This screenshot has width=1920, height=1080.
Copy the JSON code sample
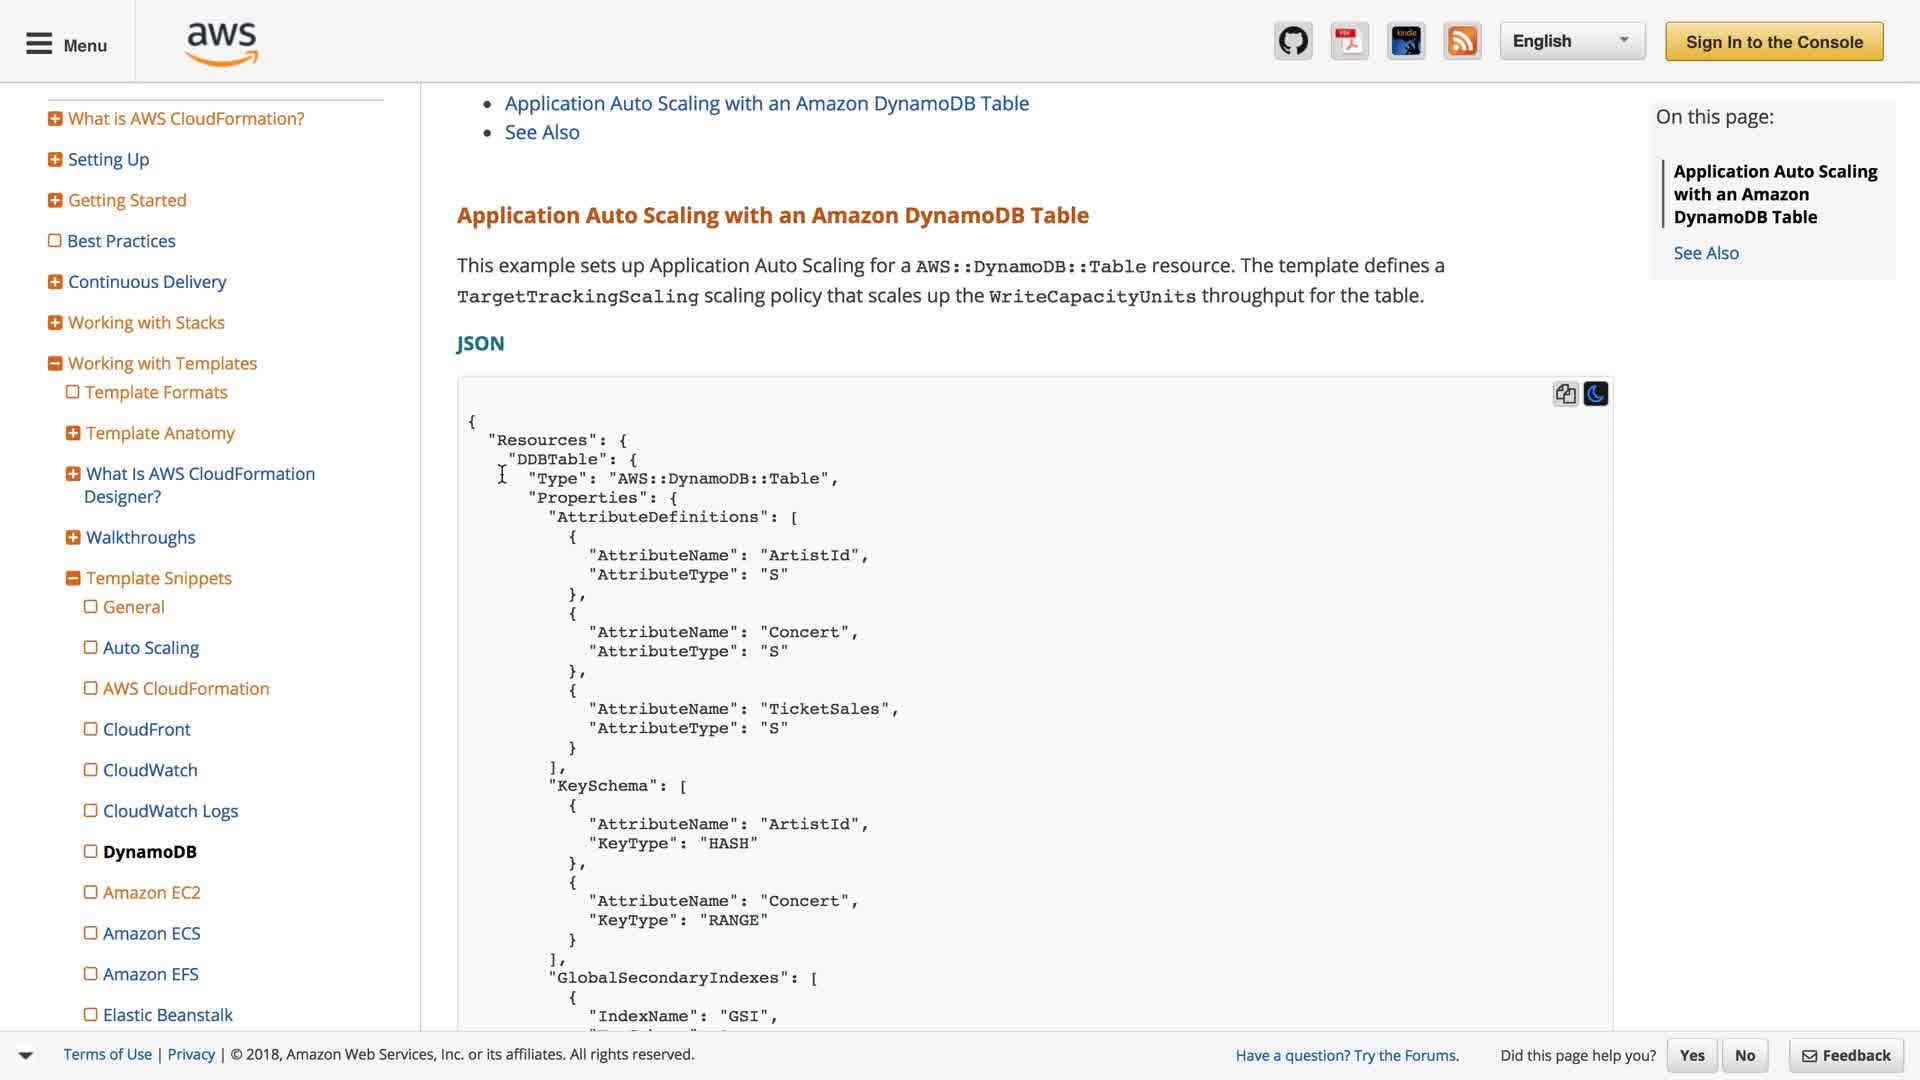(1565, 394)
